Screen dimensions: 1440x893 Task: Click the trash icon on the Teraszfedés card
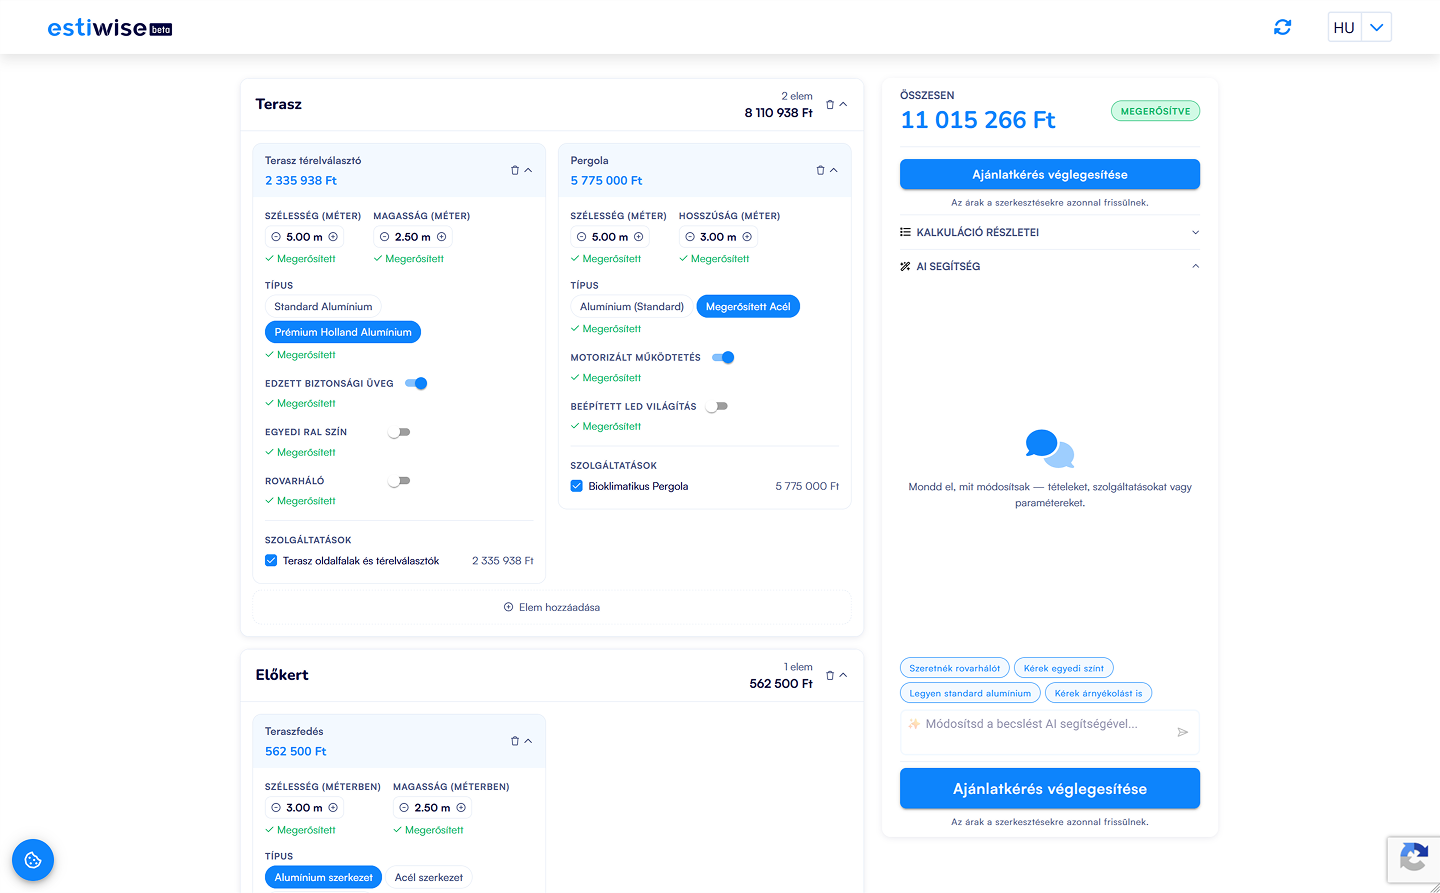point(513,740)
